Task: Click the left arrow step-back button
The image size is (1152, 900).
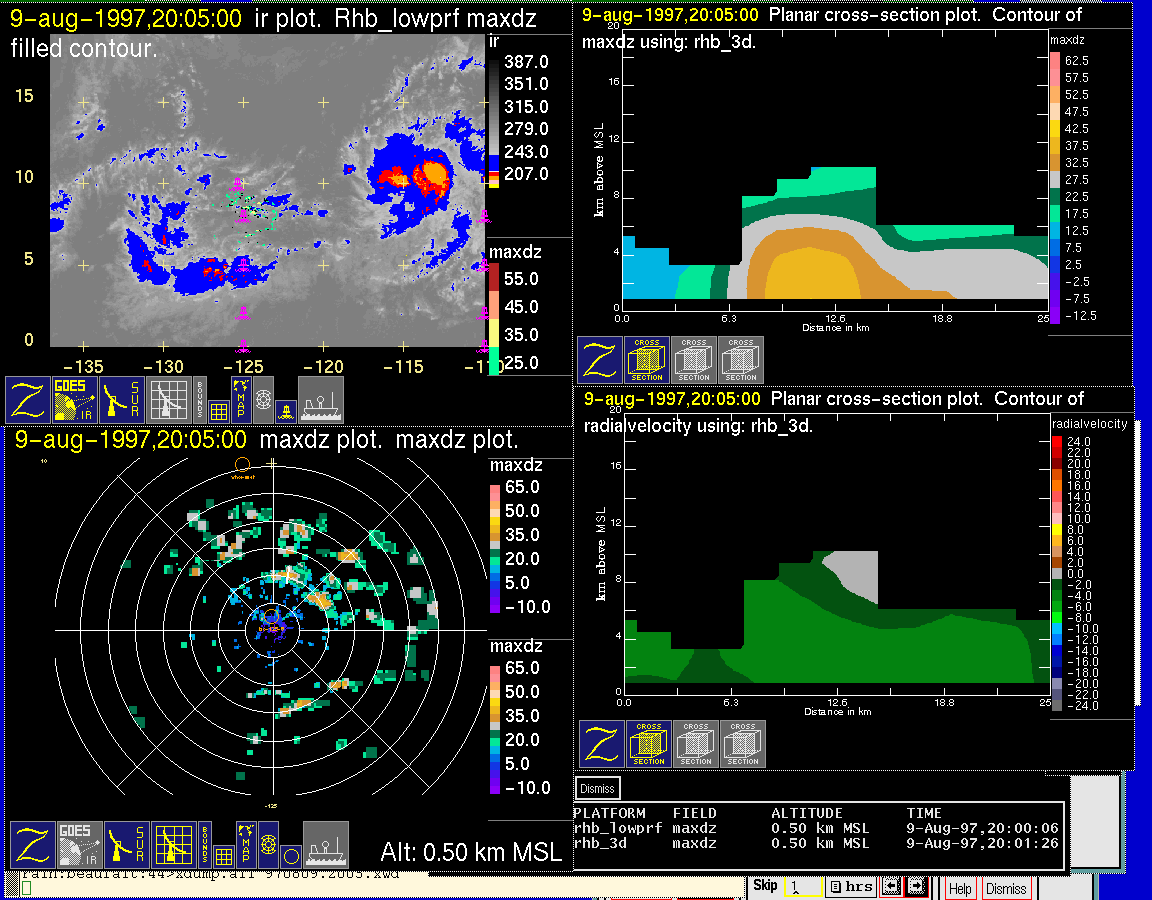Action: pos(892,887)
